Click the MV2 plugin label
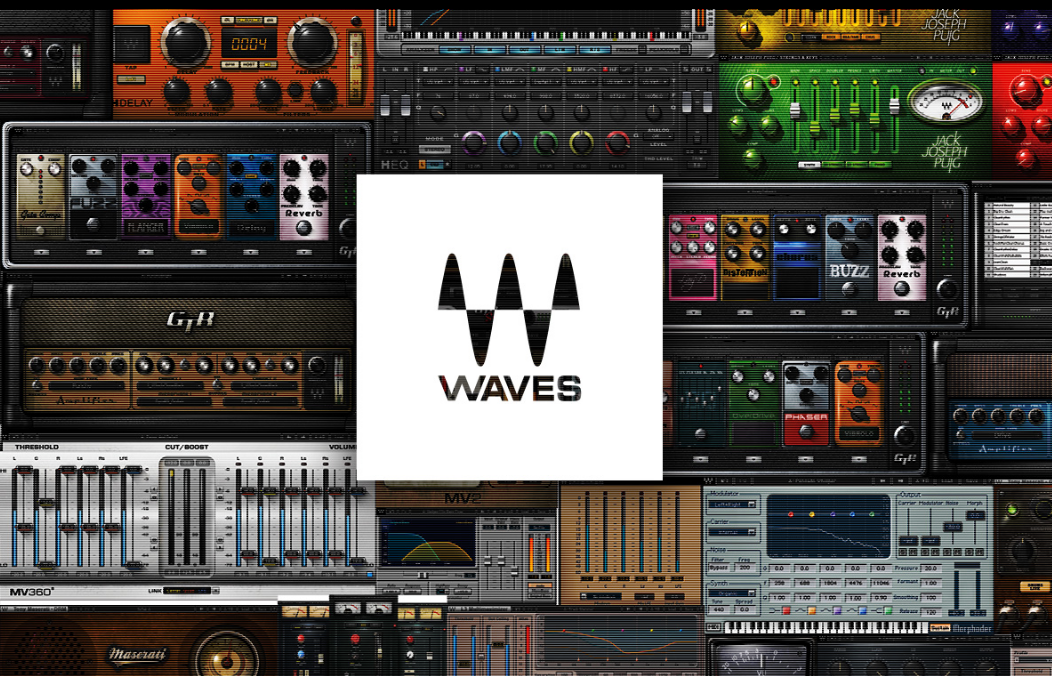1052x676 pixels. 464,498
